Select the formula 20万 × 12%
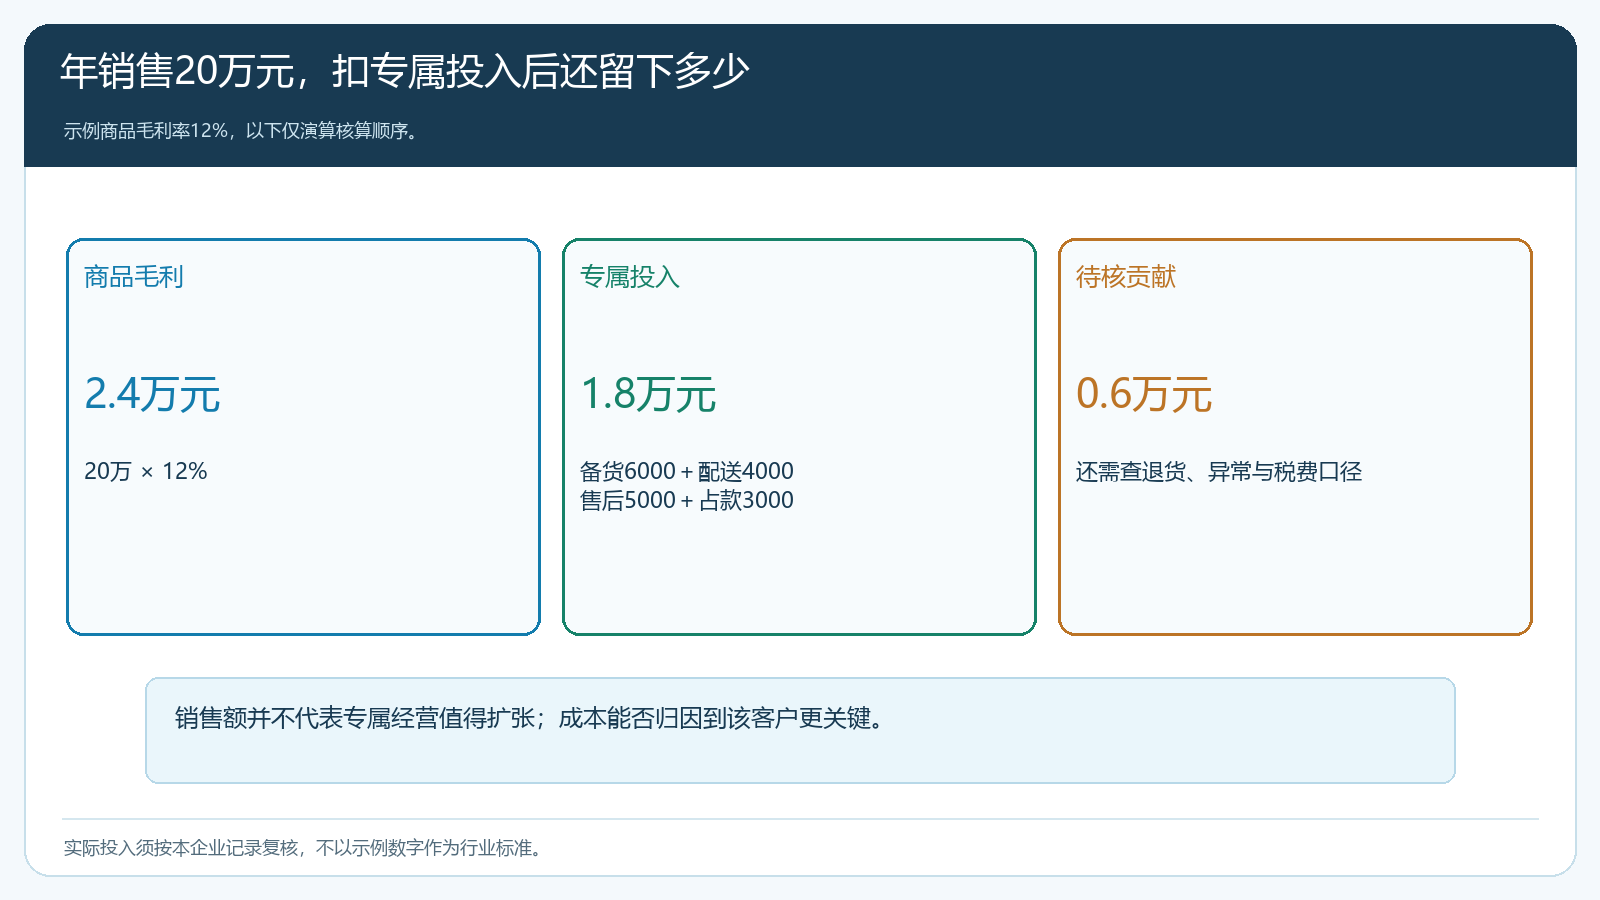This screenshot has height=900, width=1600. pos(146,471)
